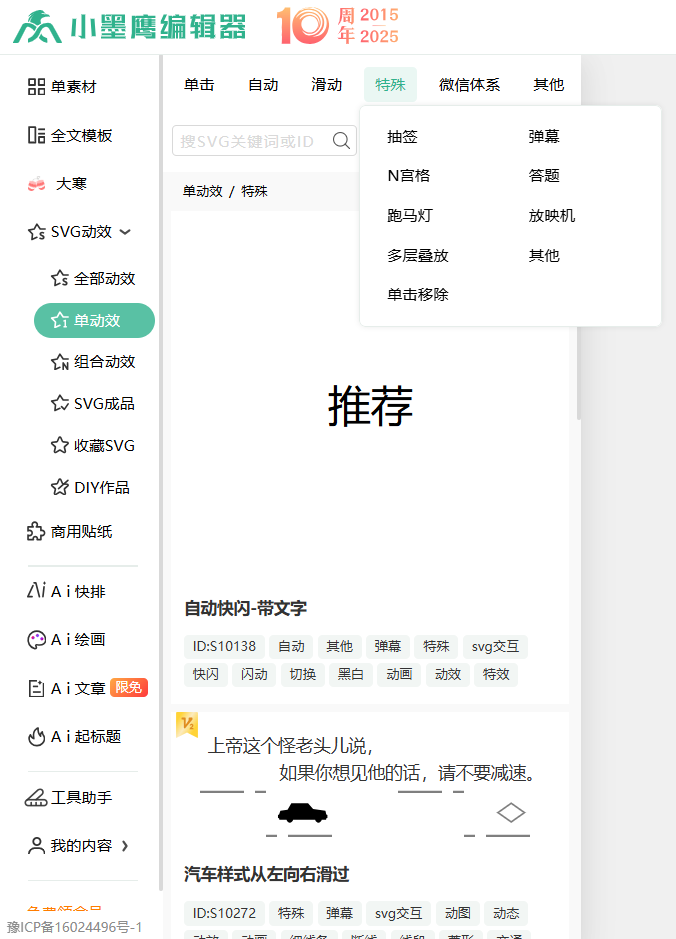Open the 微信体系 category dropdown
The image size is (676, 939).
pos(469,85)
